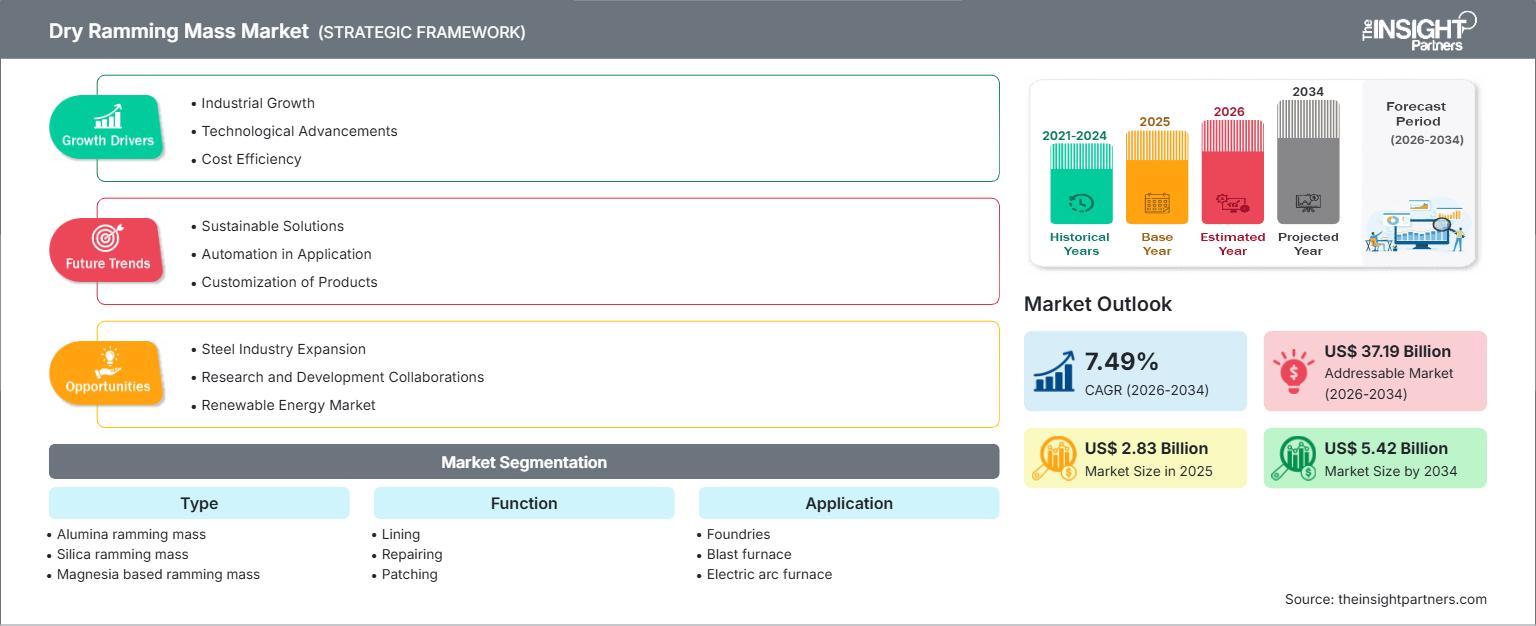Select the Function segmentation header
Screen dimensions: 1536x626
click(x=524, y=503)
